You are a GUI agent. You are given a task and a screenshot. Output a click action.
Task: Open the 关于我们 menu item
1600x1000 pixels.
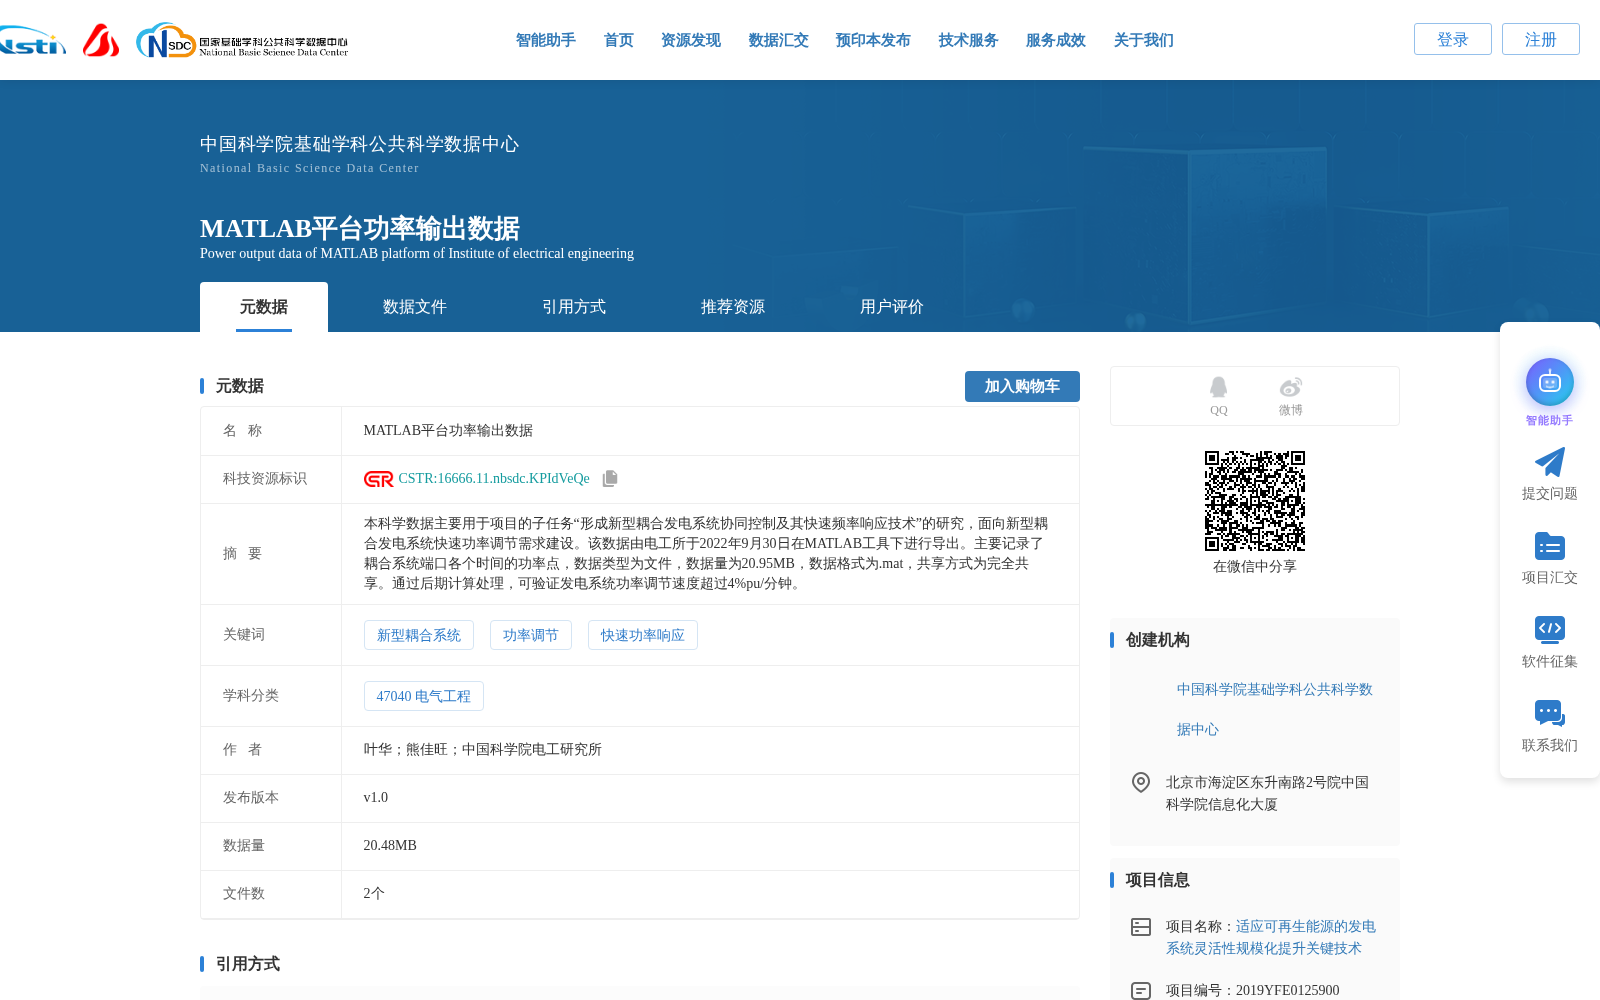[1144, 40]
